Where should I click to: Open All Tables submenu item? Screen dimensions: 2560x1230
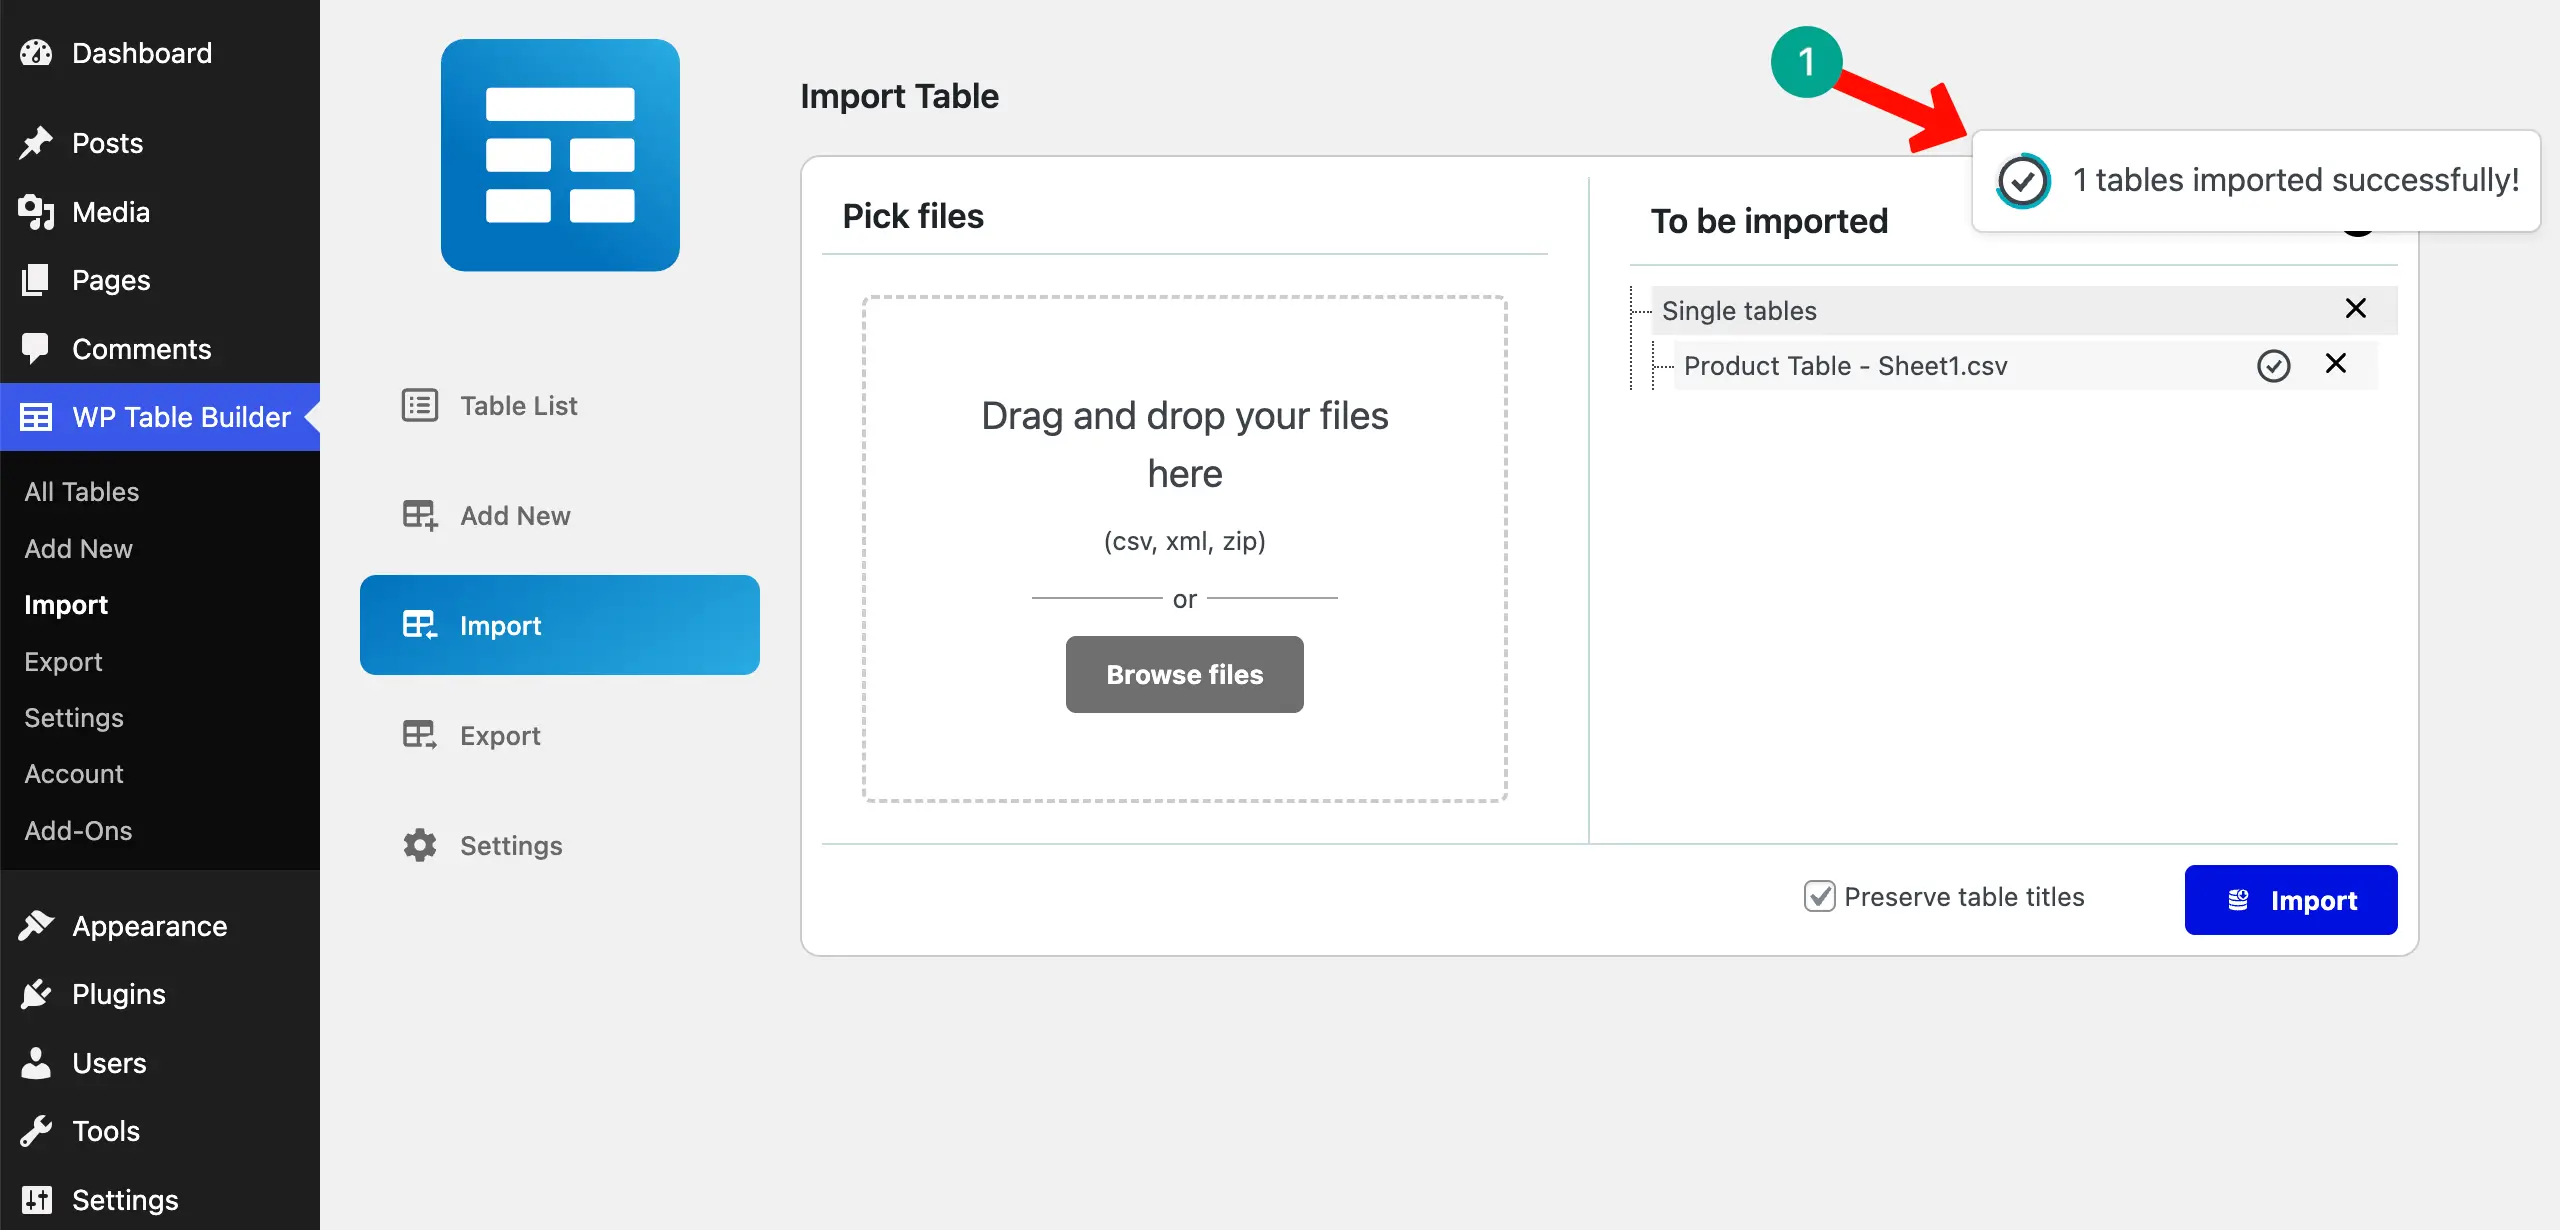click(82, 491)
